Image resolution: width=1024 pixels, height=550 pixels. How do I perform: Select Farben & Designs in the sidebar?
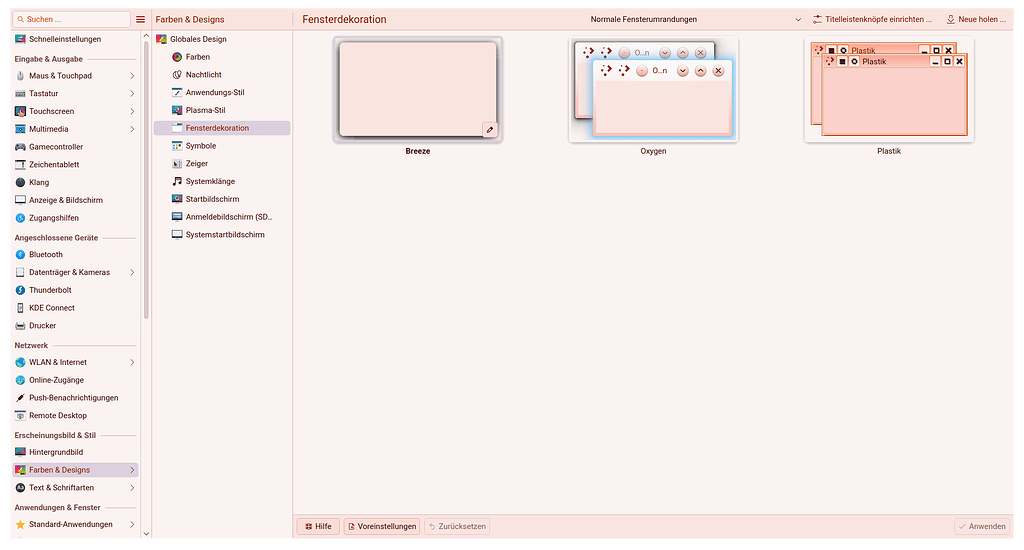pos(75,470)
